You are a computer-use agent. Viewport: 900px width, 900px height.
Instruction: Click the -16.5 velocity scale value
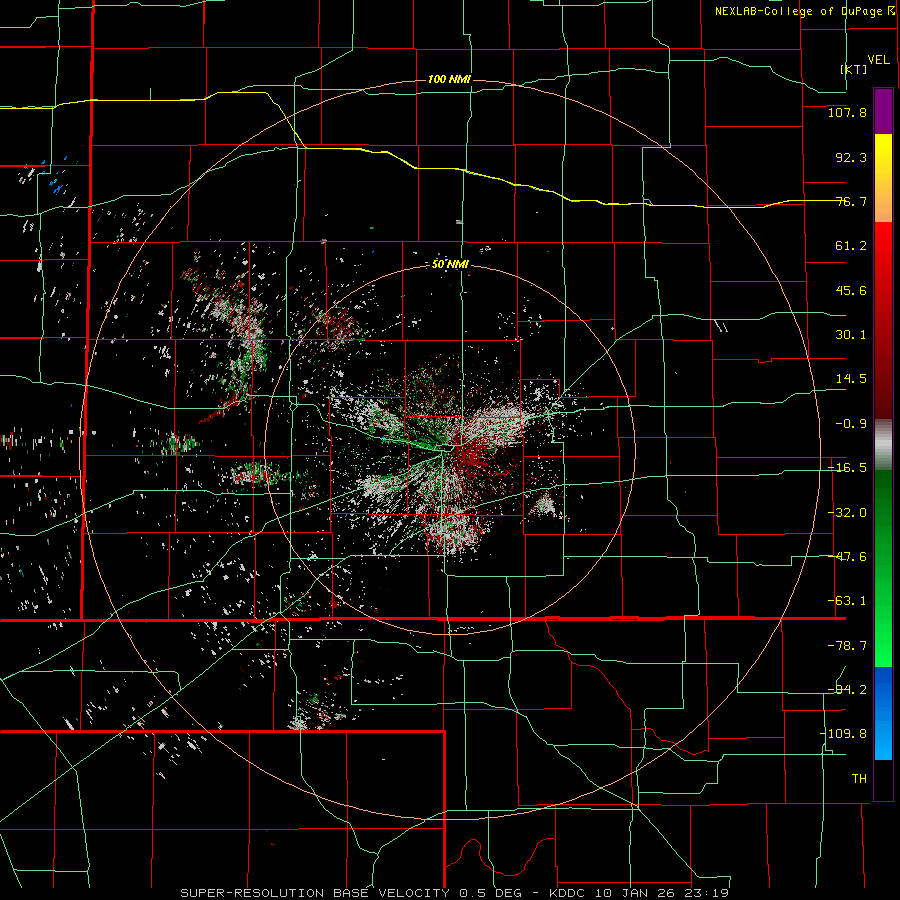click(847, 468)
